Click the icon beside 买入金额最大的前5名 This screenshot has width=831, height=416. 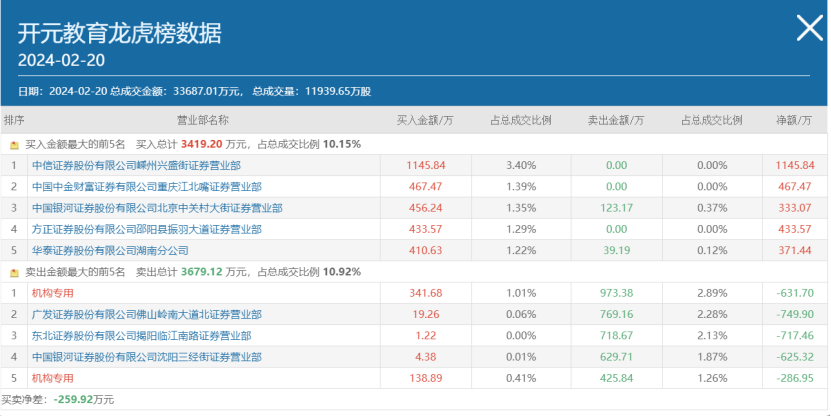coord(14,145)
